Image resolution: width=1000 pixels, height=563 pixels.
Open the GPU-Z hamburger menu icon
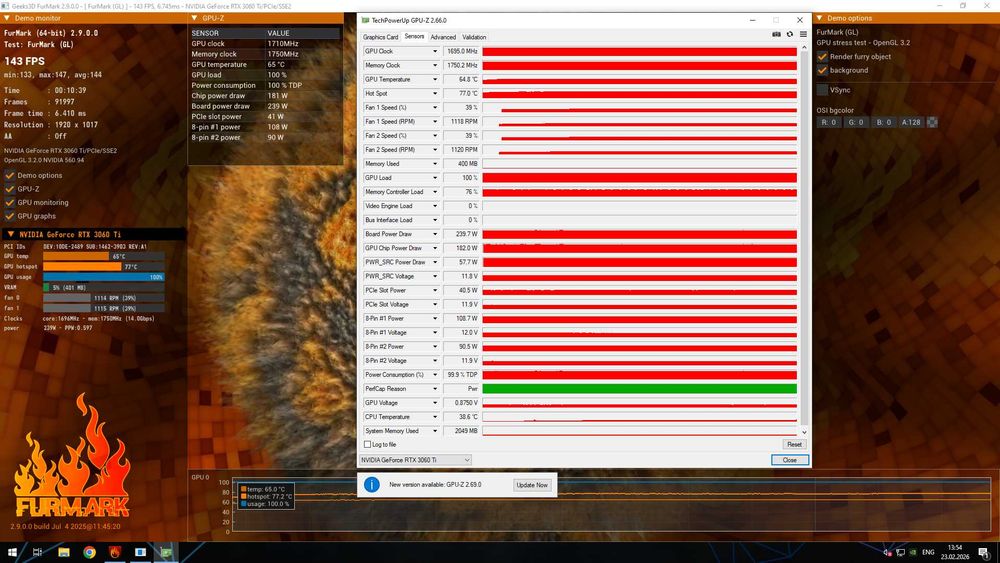[803, 34]
